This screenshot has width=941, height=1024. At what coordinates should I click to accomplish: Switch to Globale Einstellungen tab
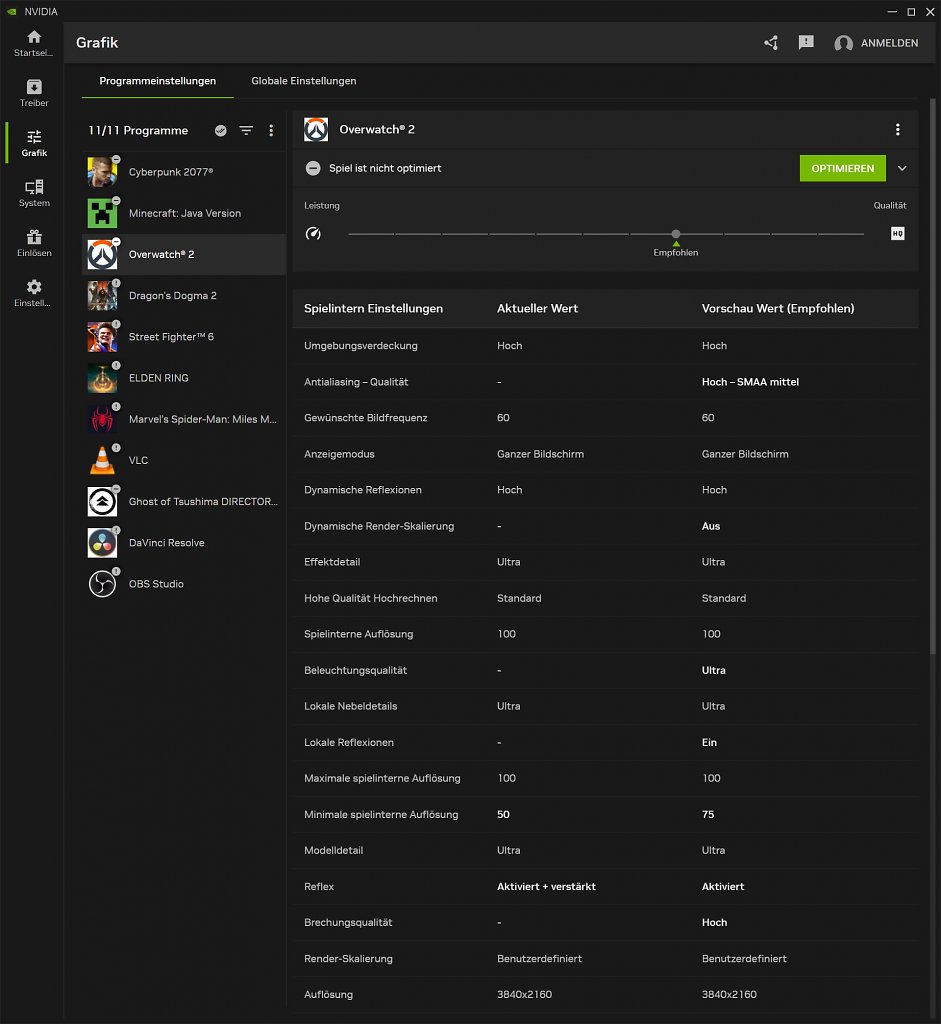click(304, 81)
